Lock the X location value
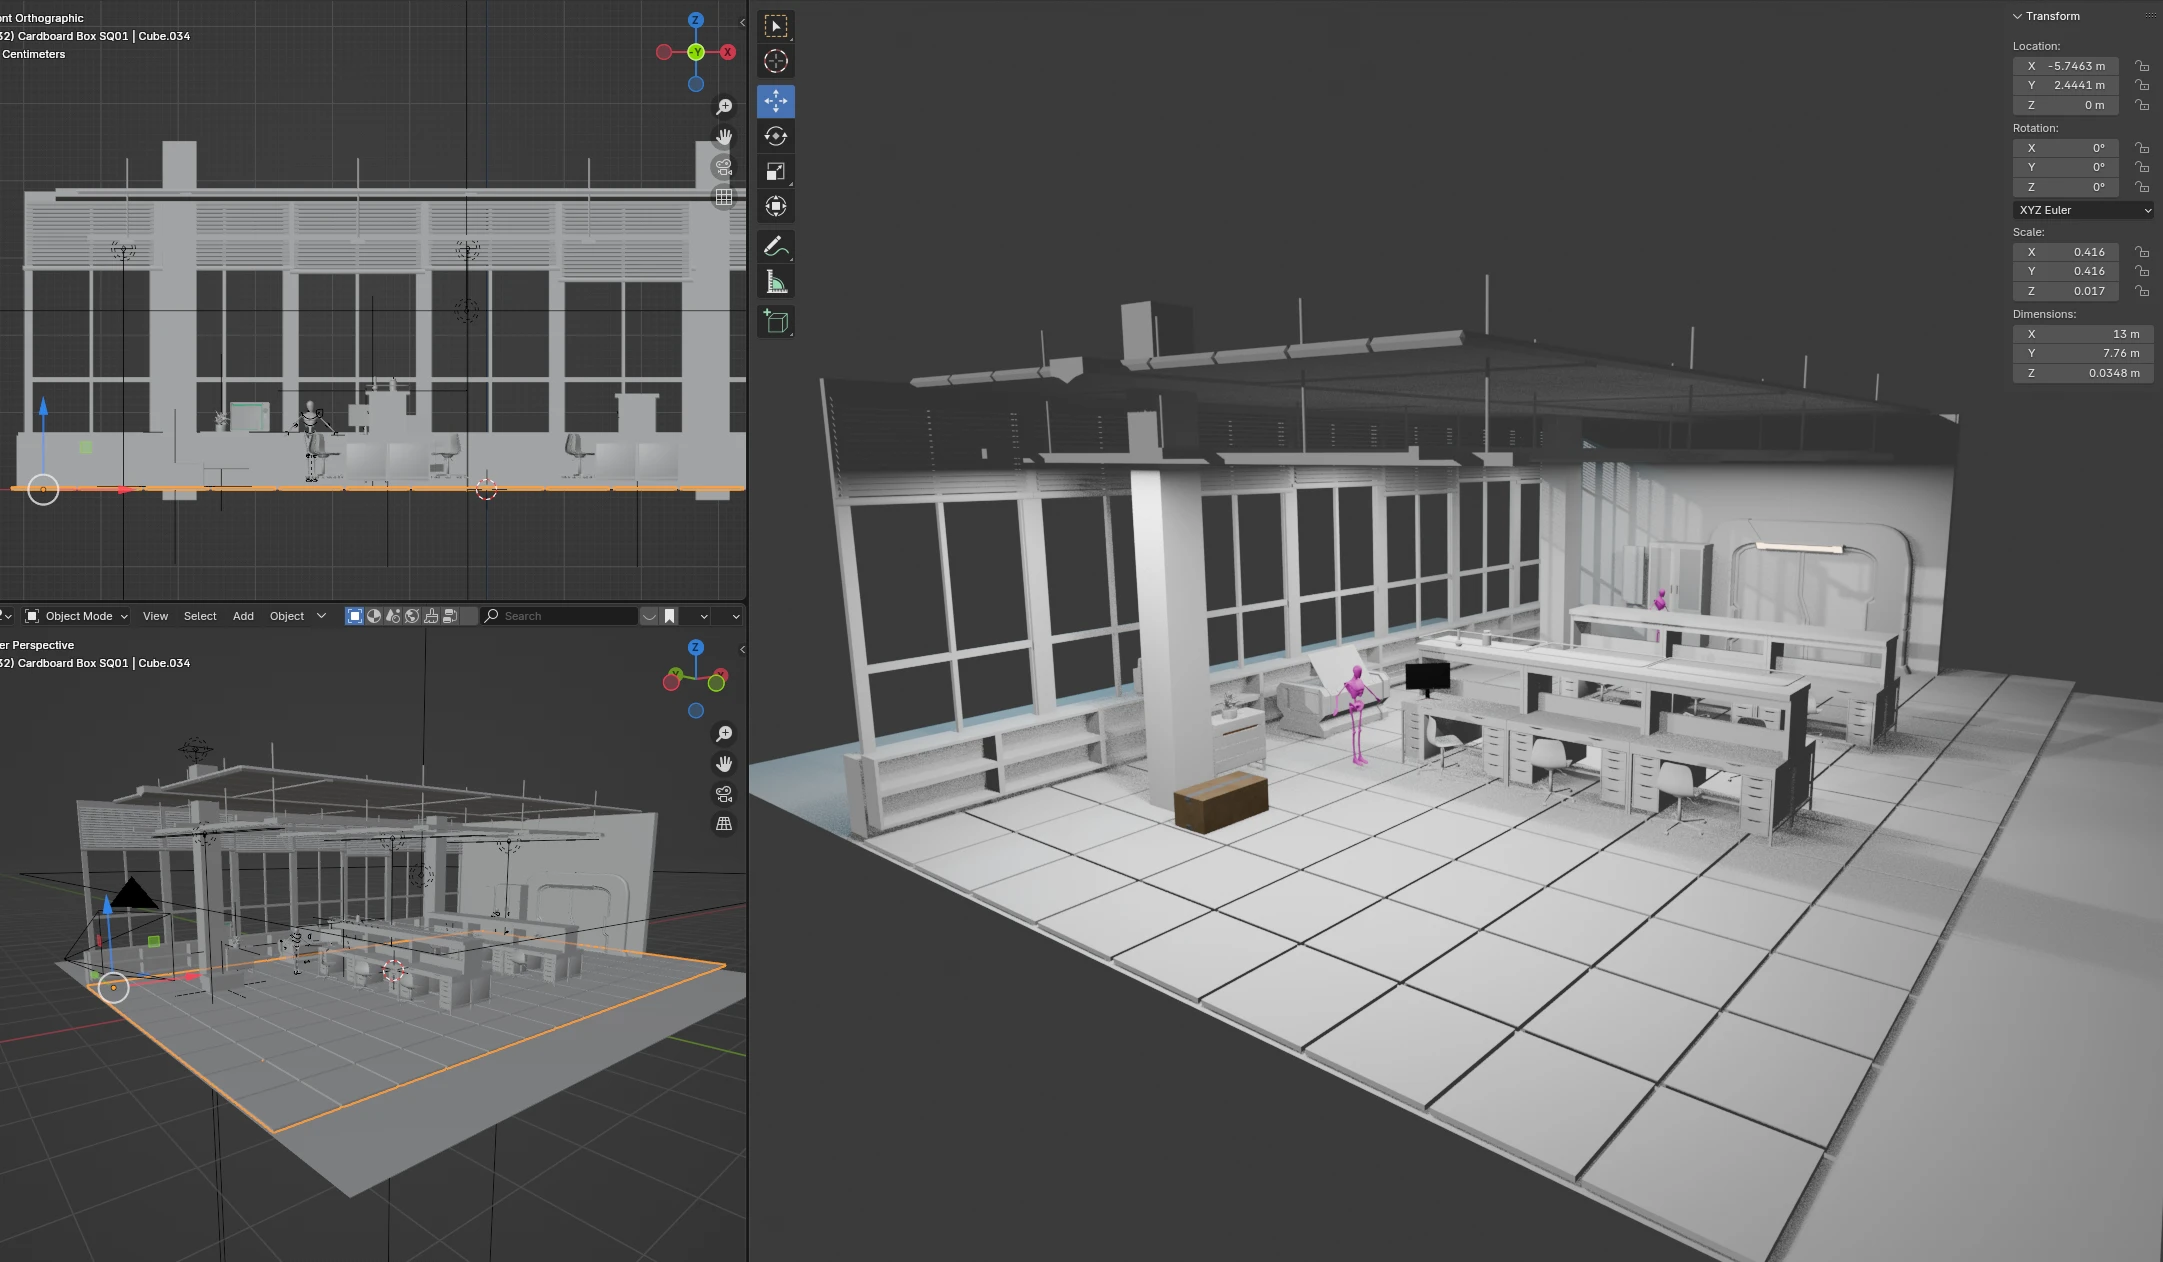This screenshot has width=2163, height=1262. click(2142, 66)
